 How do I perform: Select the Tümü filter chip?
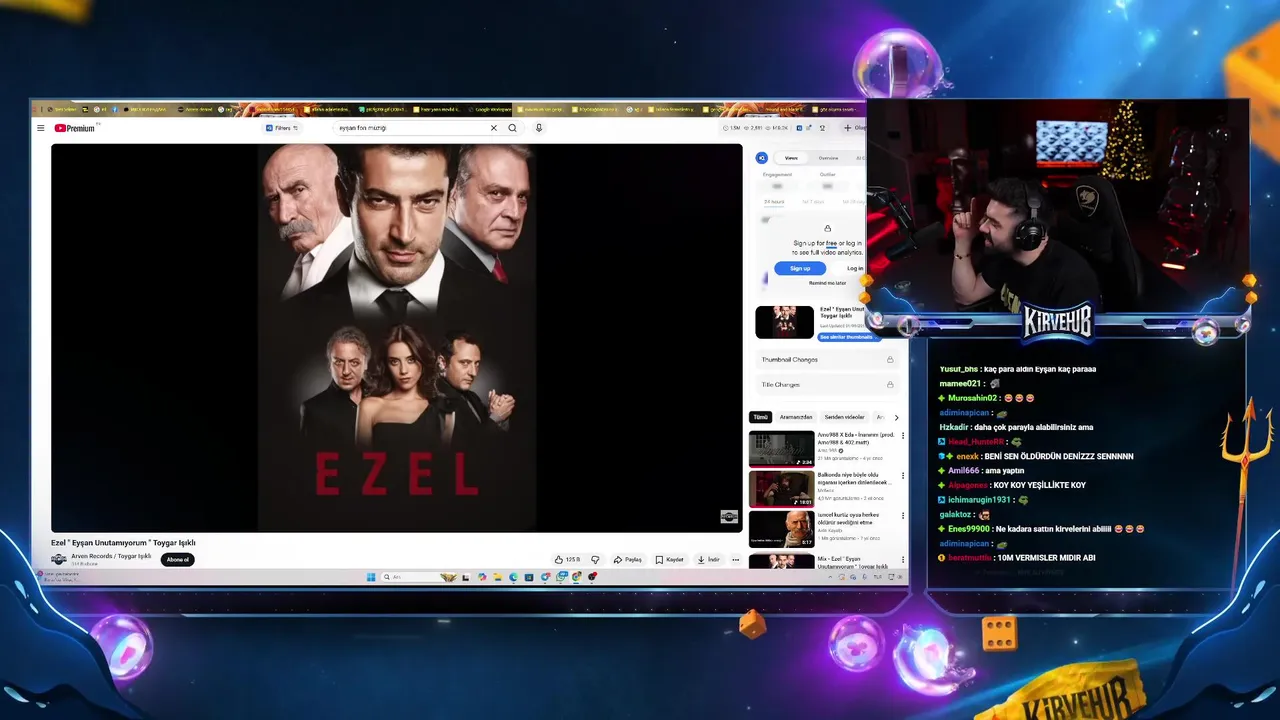[760, 417]
